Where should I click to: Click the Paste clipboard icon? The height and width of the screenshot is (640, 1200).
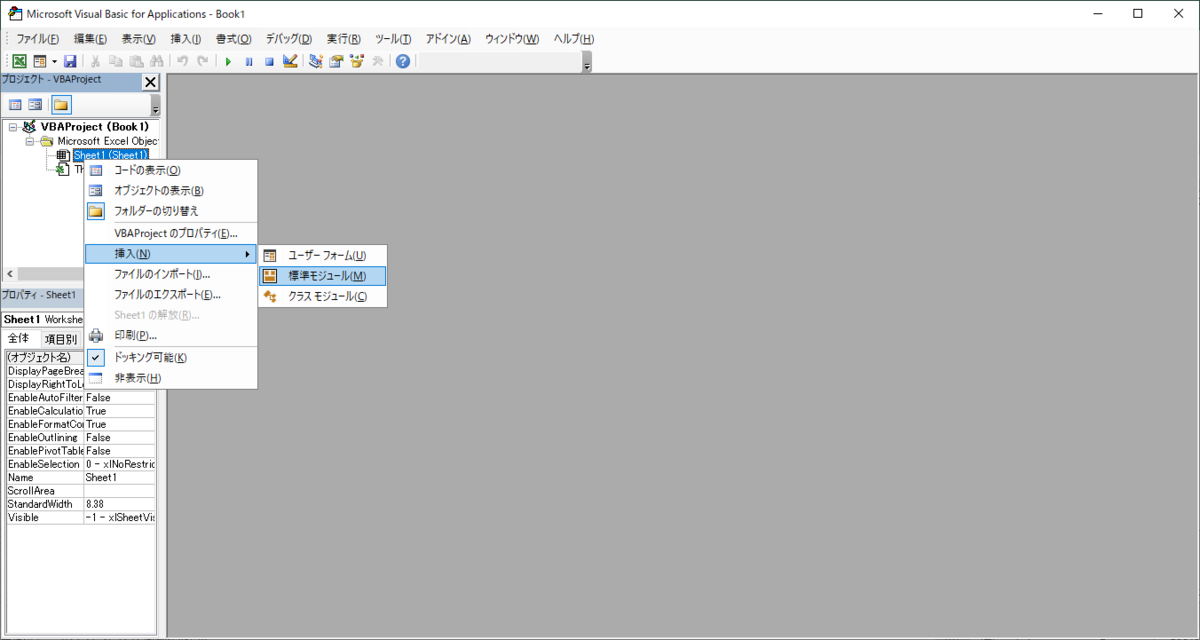(x=136, y=61)
